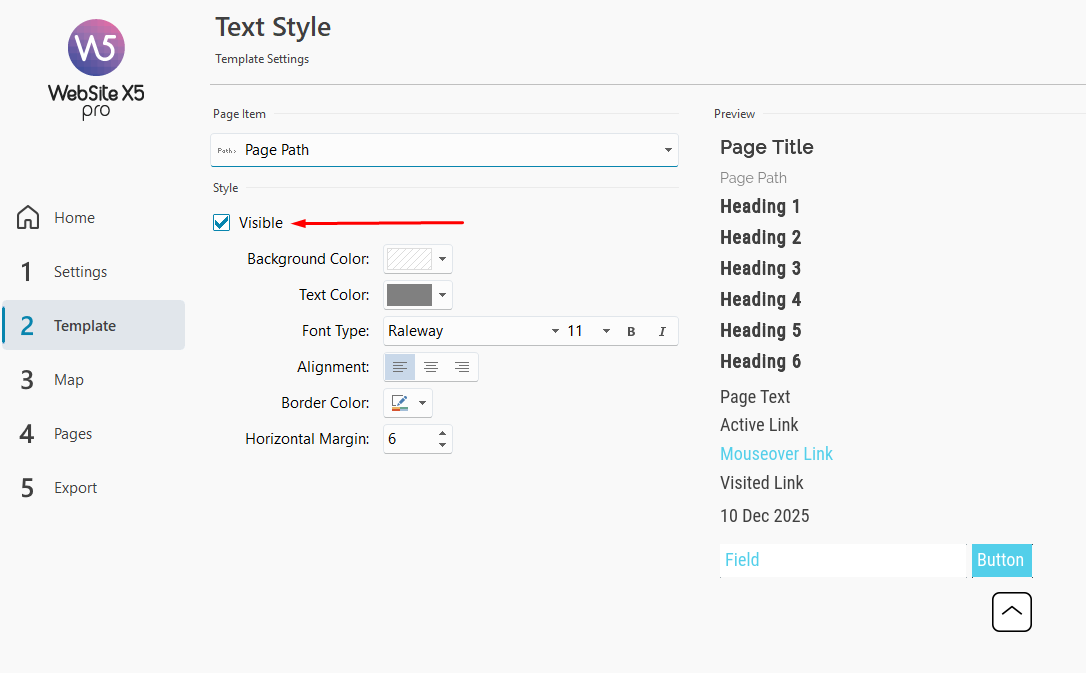Open the Border Color picker icon
1086x673 pixels.
pyautogui.click(x=400, y=403)
